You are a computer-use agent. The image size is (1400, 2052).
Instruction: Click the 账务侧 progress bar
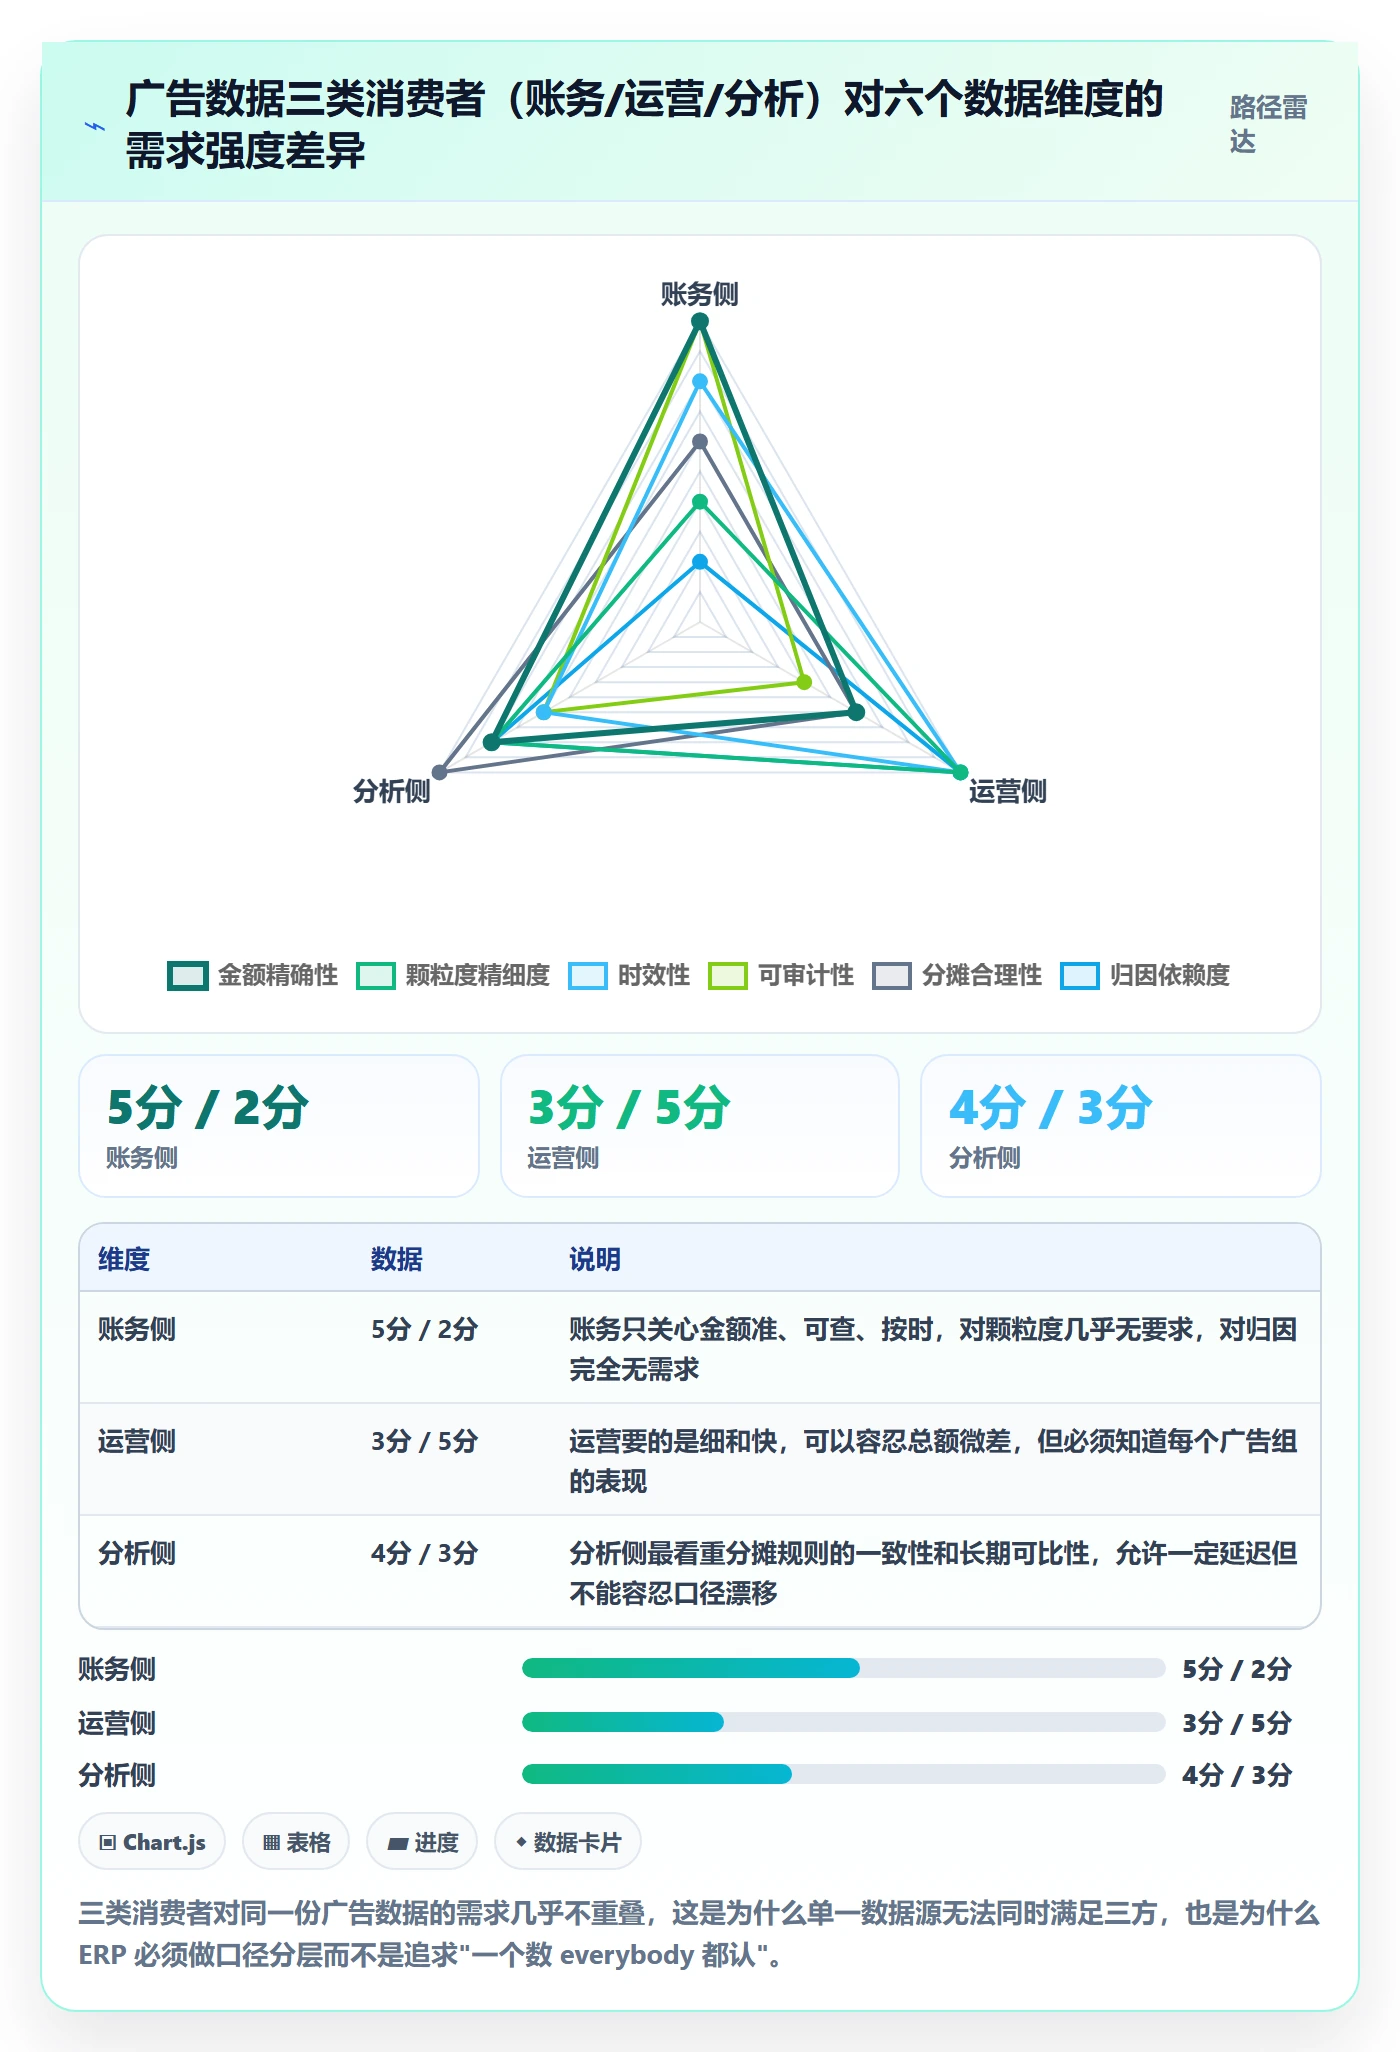[843, 1668]
